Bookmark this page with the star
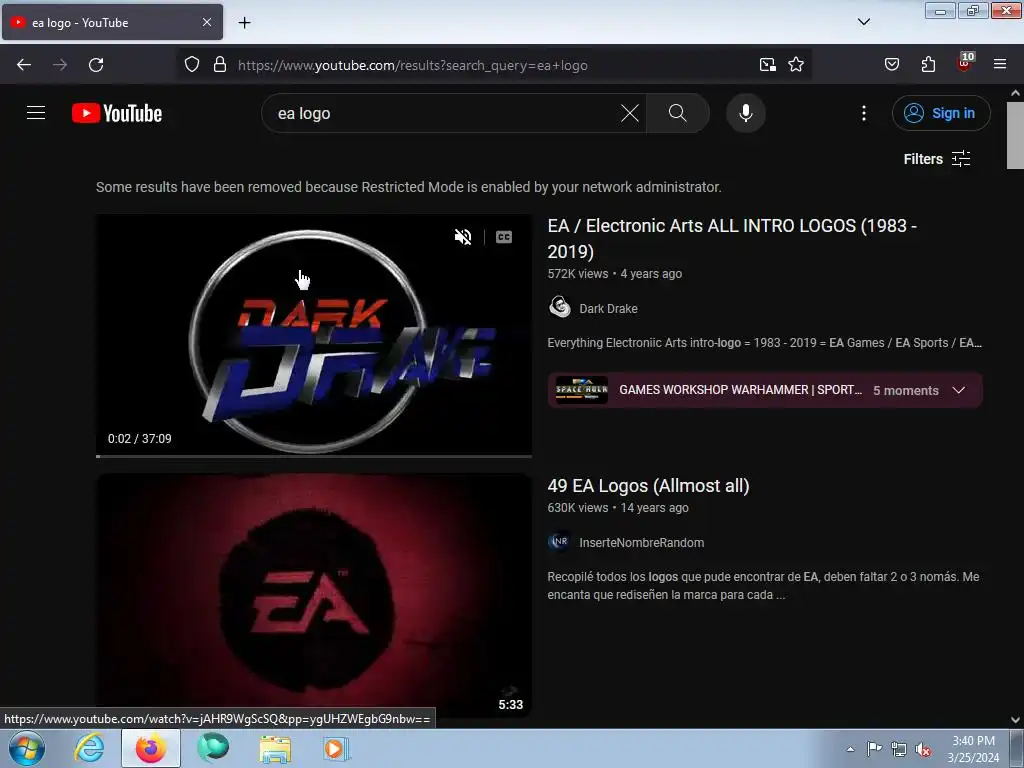 click(795, 65)
